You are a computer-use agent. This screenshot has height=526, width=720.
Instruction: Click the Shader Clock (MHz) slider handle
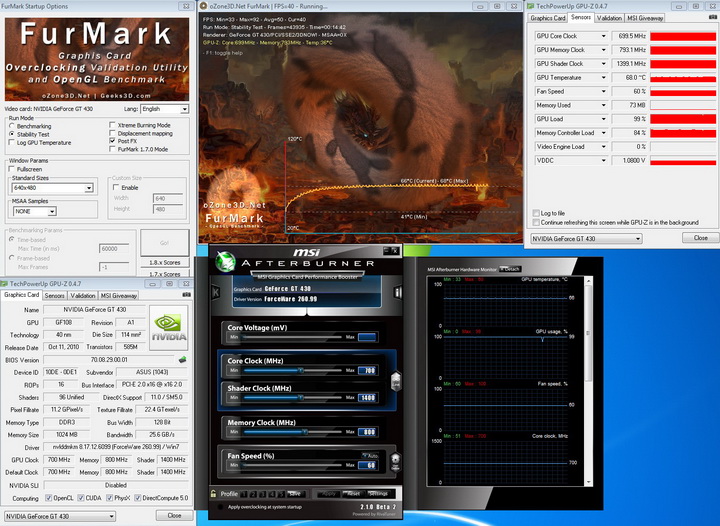click(x=301, y=397)
